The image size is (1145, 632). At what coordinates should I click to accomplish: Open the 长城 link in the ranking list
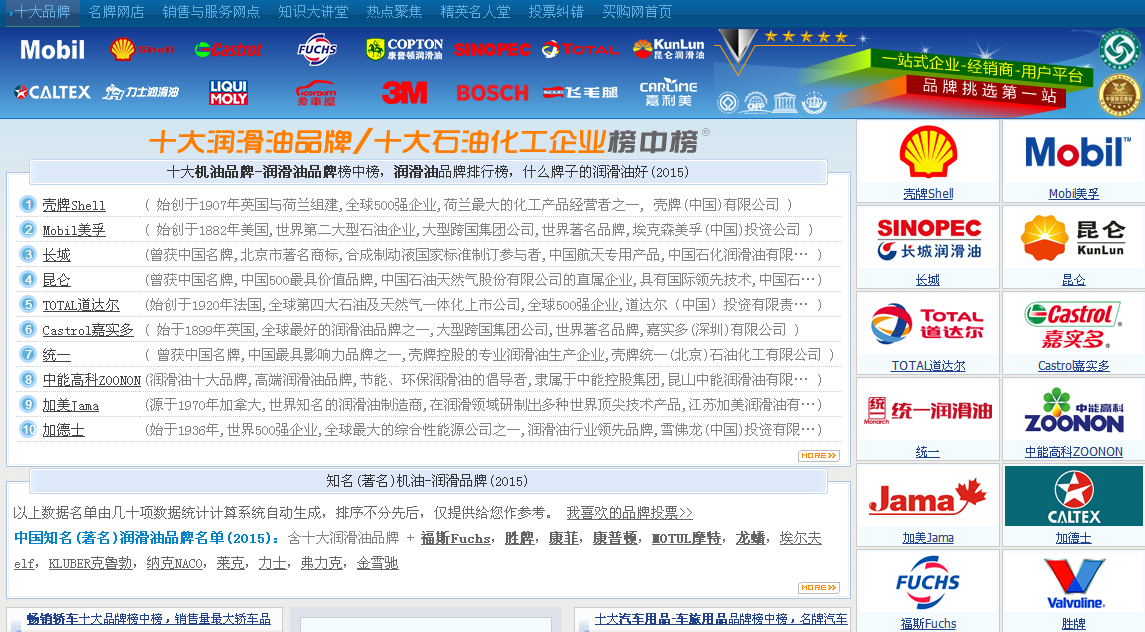click(x=56, y=255)
